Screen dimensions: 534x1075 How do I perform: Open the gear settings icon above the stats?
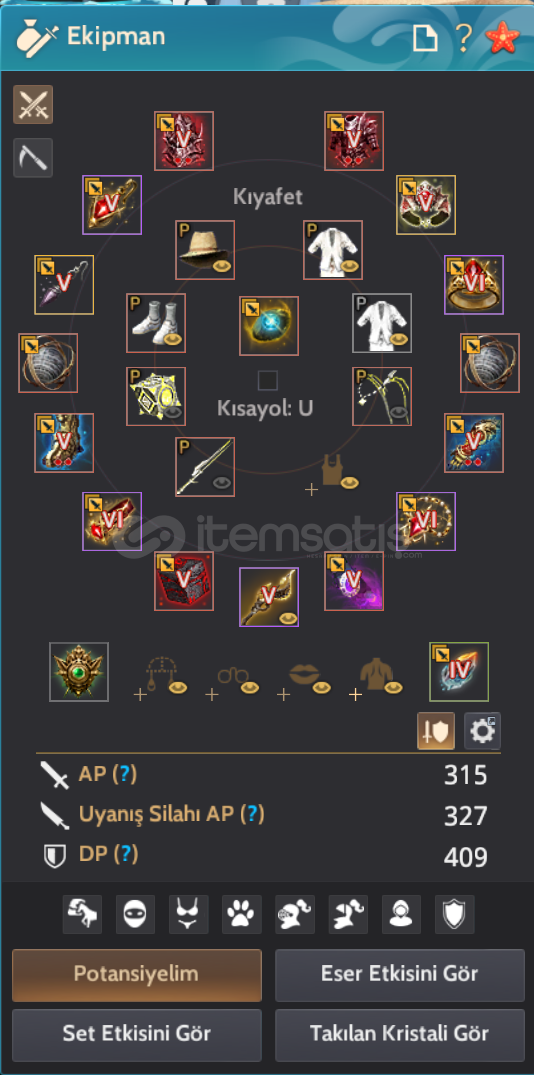[483, 732]
